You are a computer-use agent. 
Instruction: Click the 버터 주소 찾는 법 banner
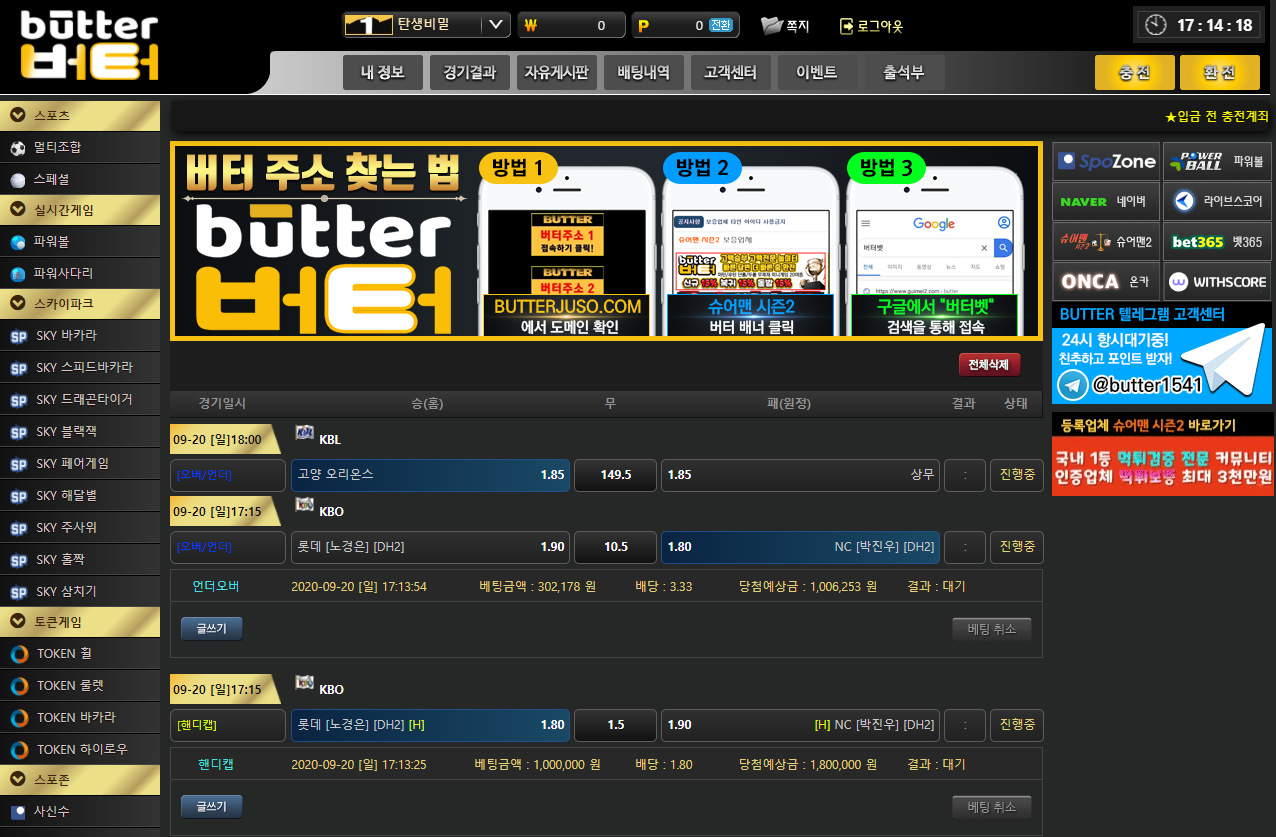(606, 241)
